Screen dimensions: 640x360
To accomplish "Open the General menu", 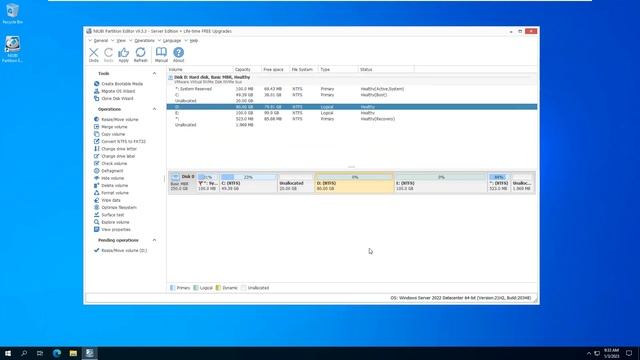I will 101,41.
